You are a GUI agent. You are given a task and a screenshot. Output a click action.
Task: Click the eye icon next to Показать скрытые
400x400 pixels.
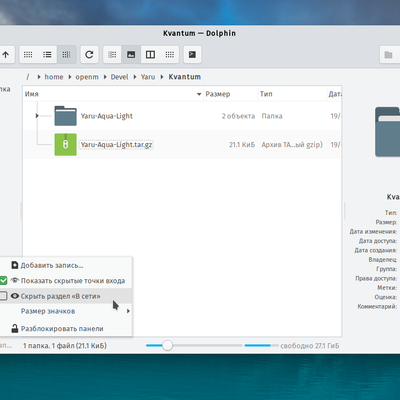[15, 281]
